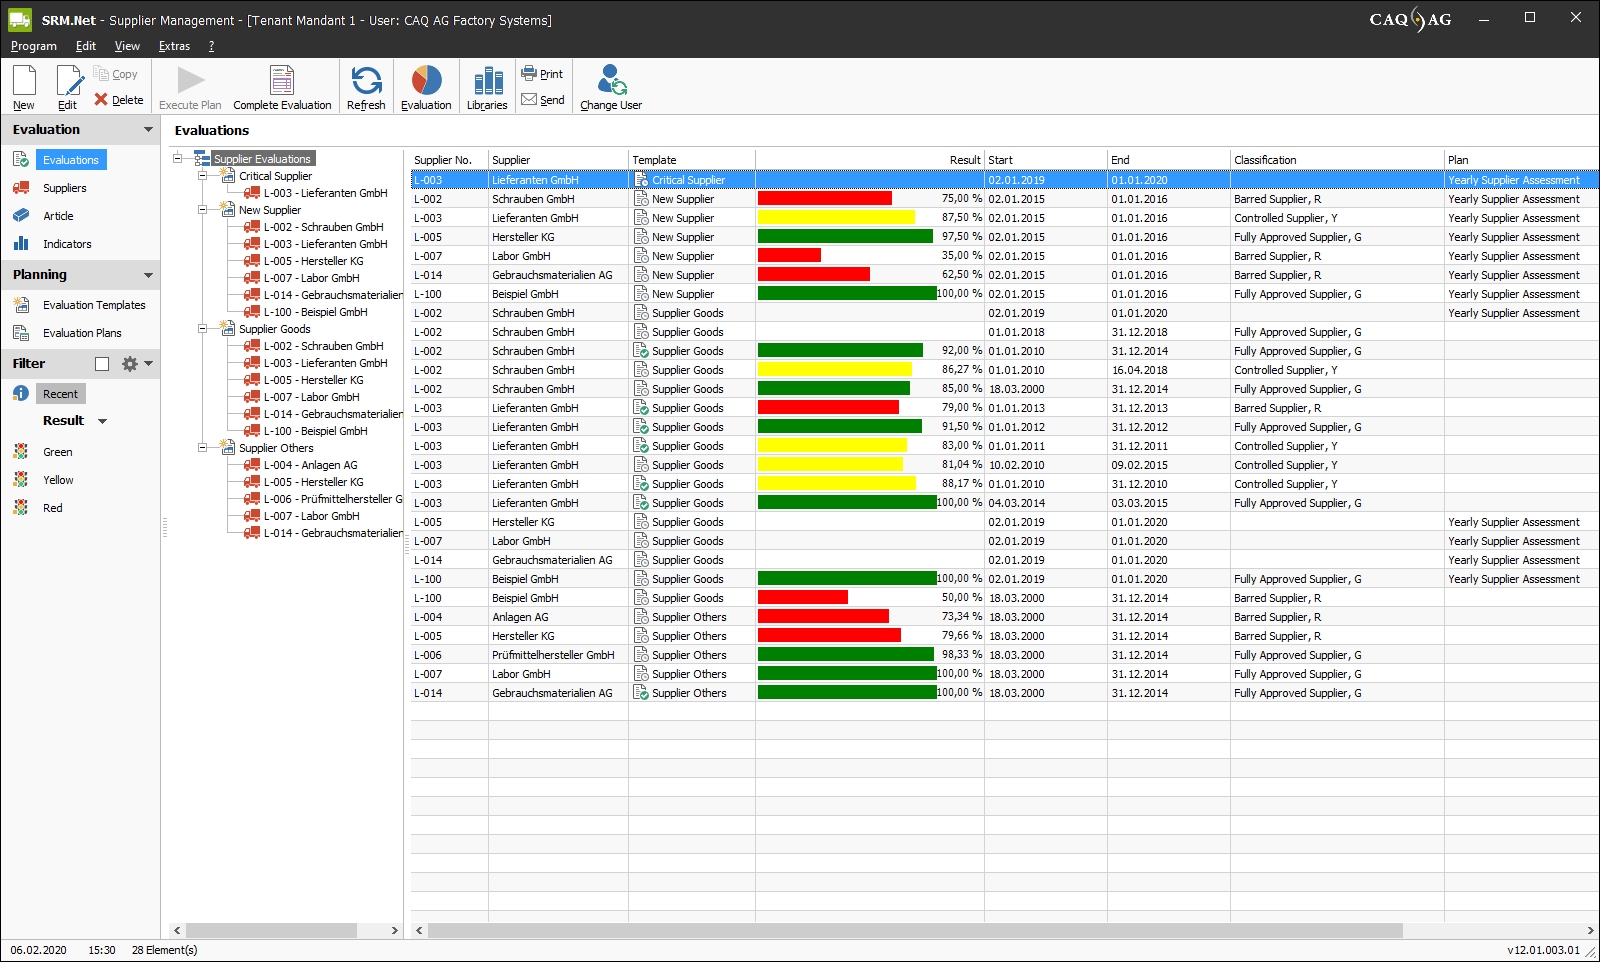Filter by Green result
This screenshot has width=1600, height=962.
click(57, 452)
